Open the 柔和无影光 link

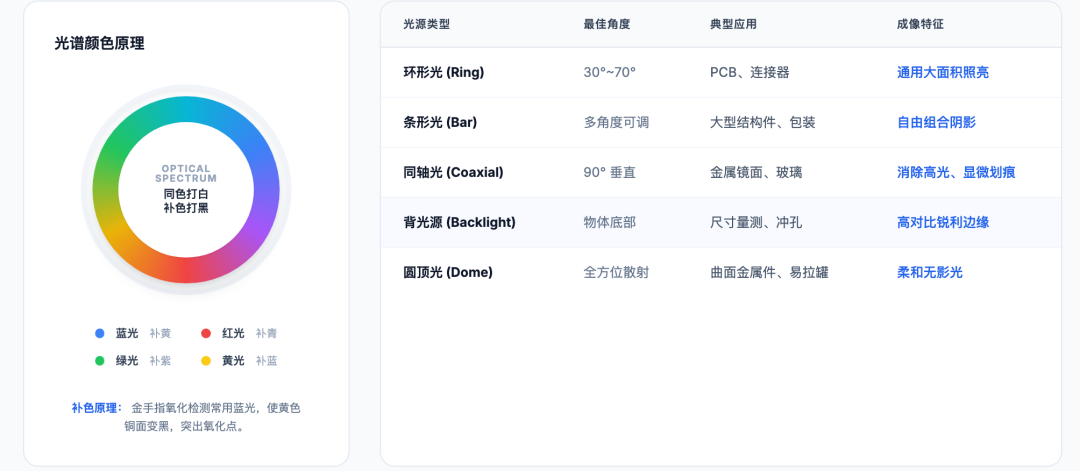[929, 273]
